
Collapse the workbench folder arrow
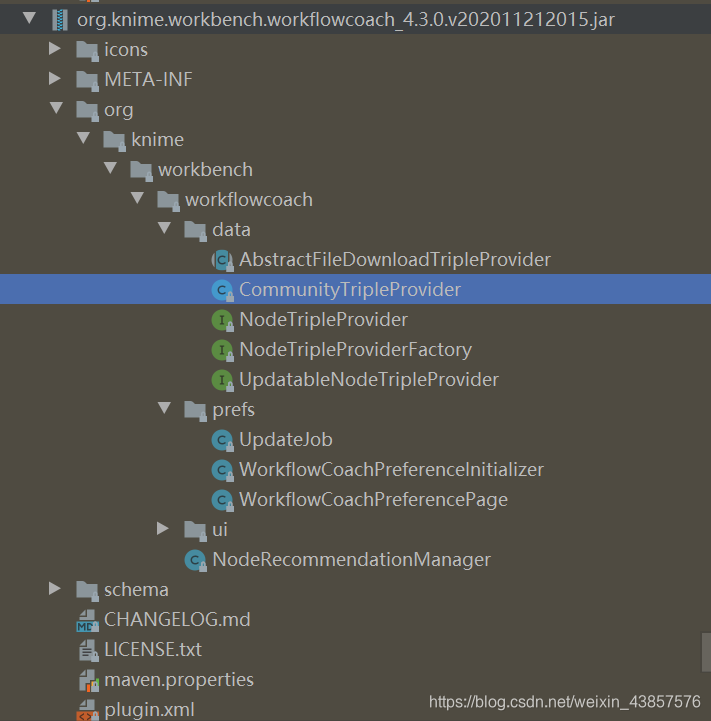pos(110,168)
